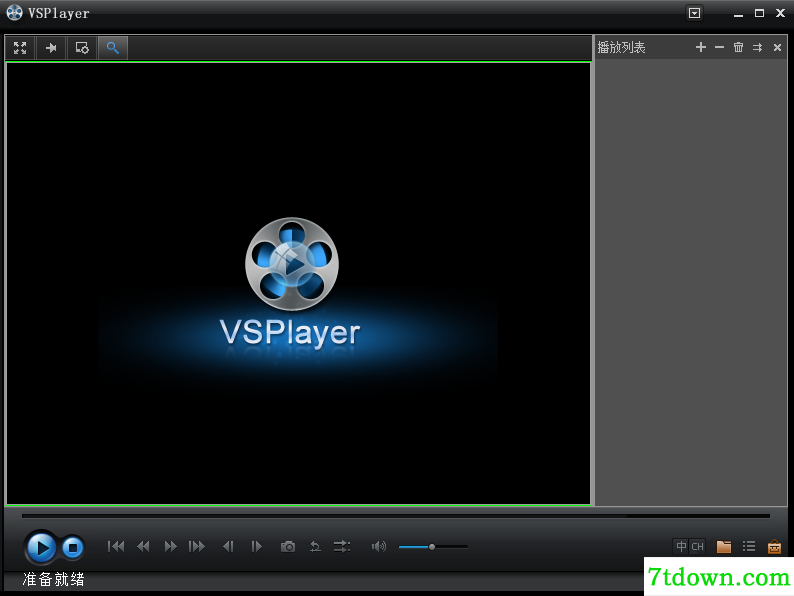The width and height of the screenshot is (794, 596).
Task: Step back one frame
Action: coord(228,546)
